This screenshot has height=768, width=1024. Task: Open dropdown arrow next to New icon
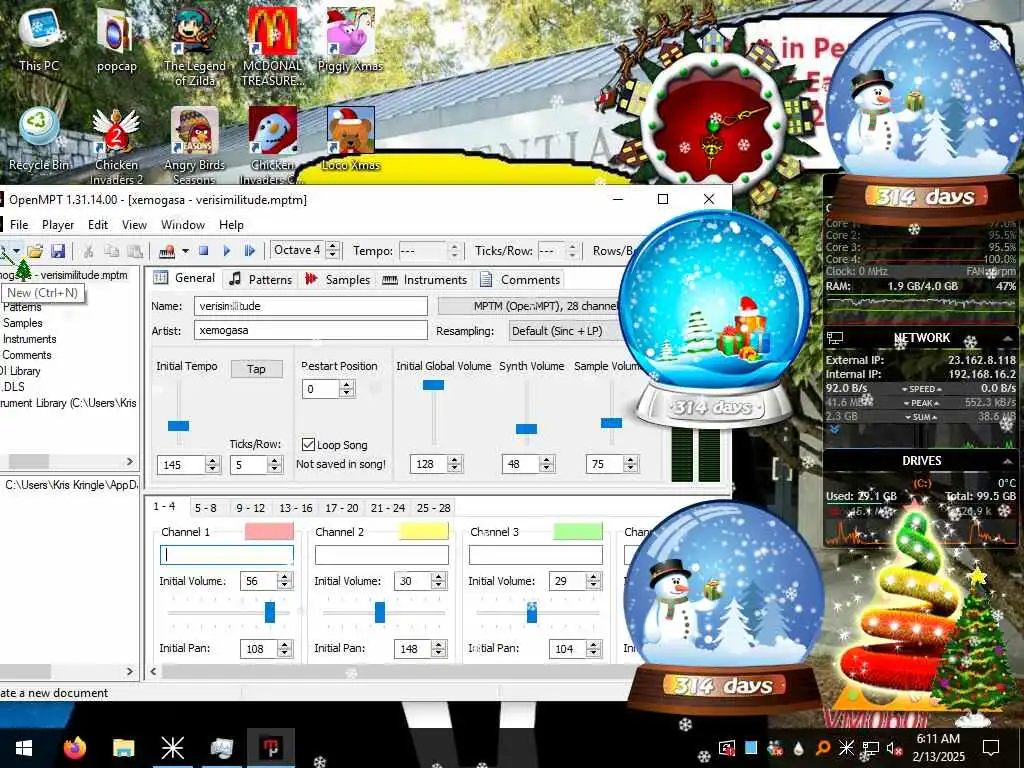tap(16, 251)
